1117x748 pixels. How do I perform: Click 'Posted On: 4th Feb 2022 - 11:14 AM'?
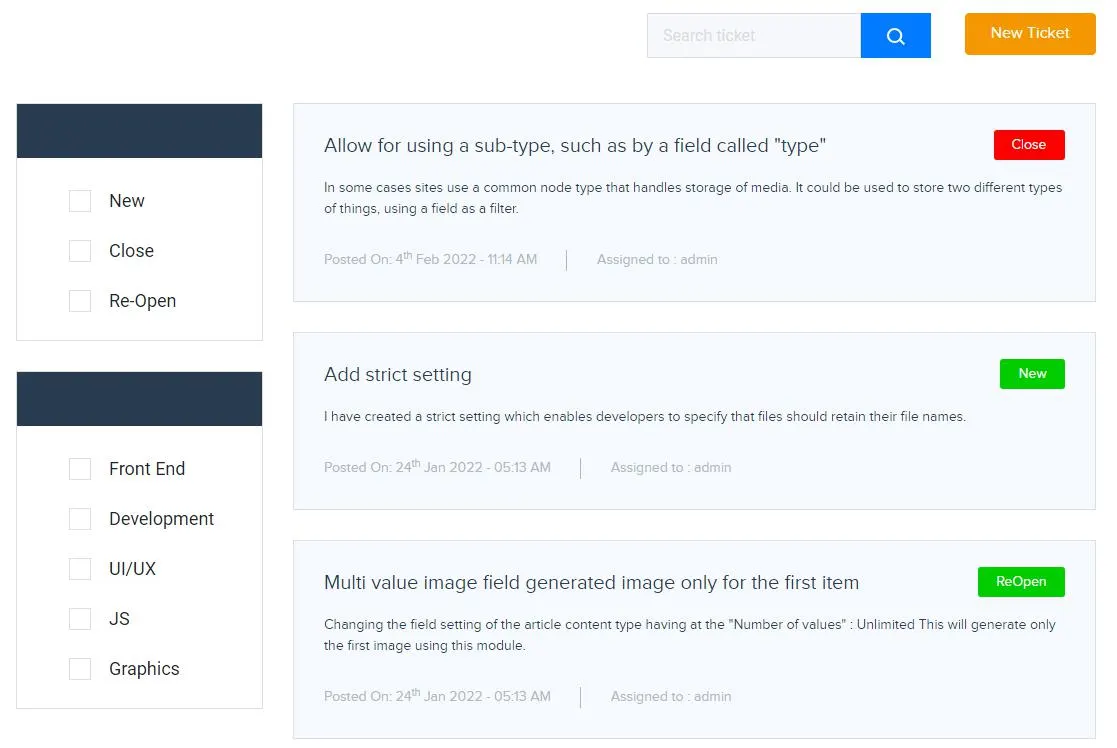pos(430,259)
